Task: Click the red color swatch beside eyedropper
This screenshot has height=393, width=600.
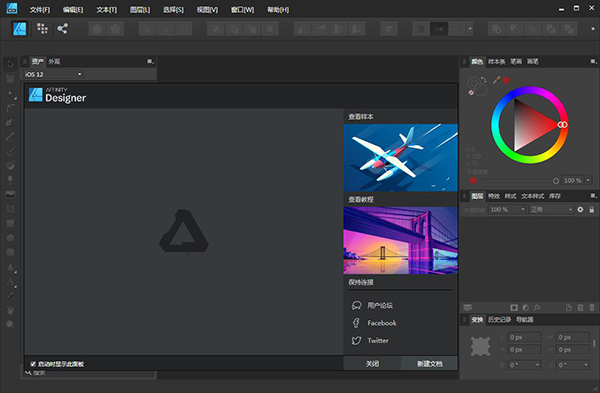Action: tap(507, 80)
